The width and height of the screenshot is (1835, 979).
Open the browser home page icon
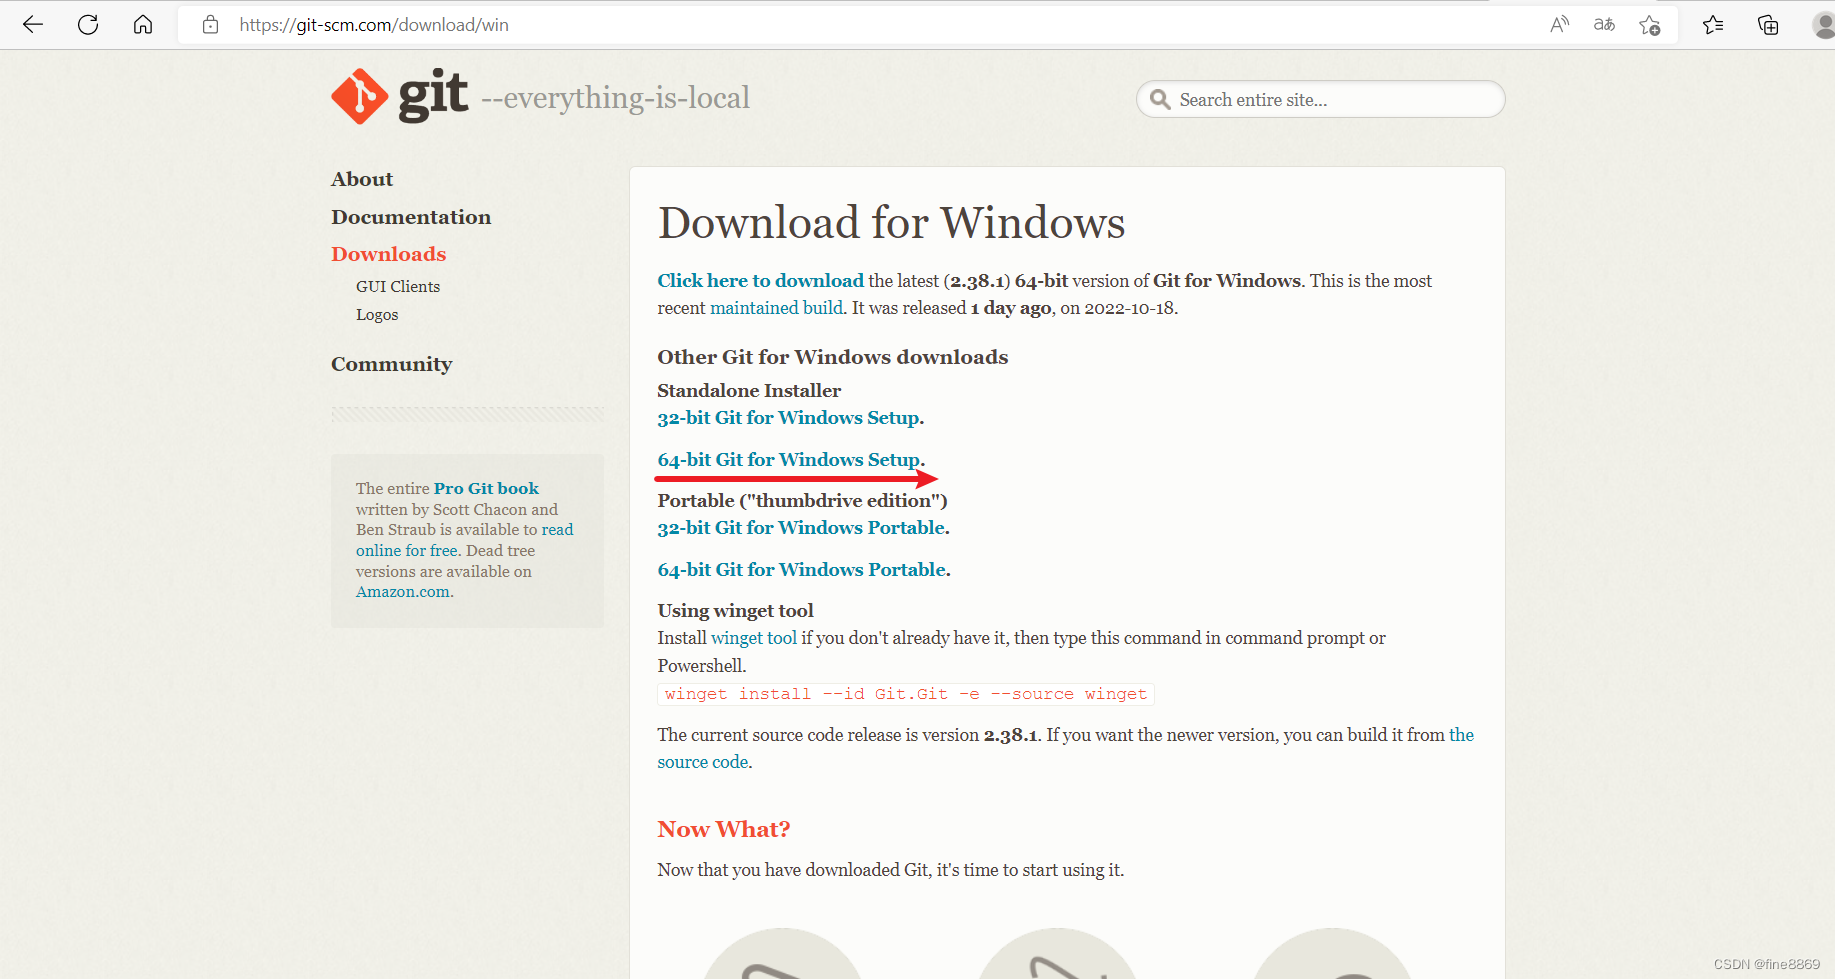[x=143, y=25]
